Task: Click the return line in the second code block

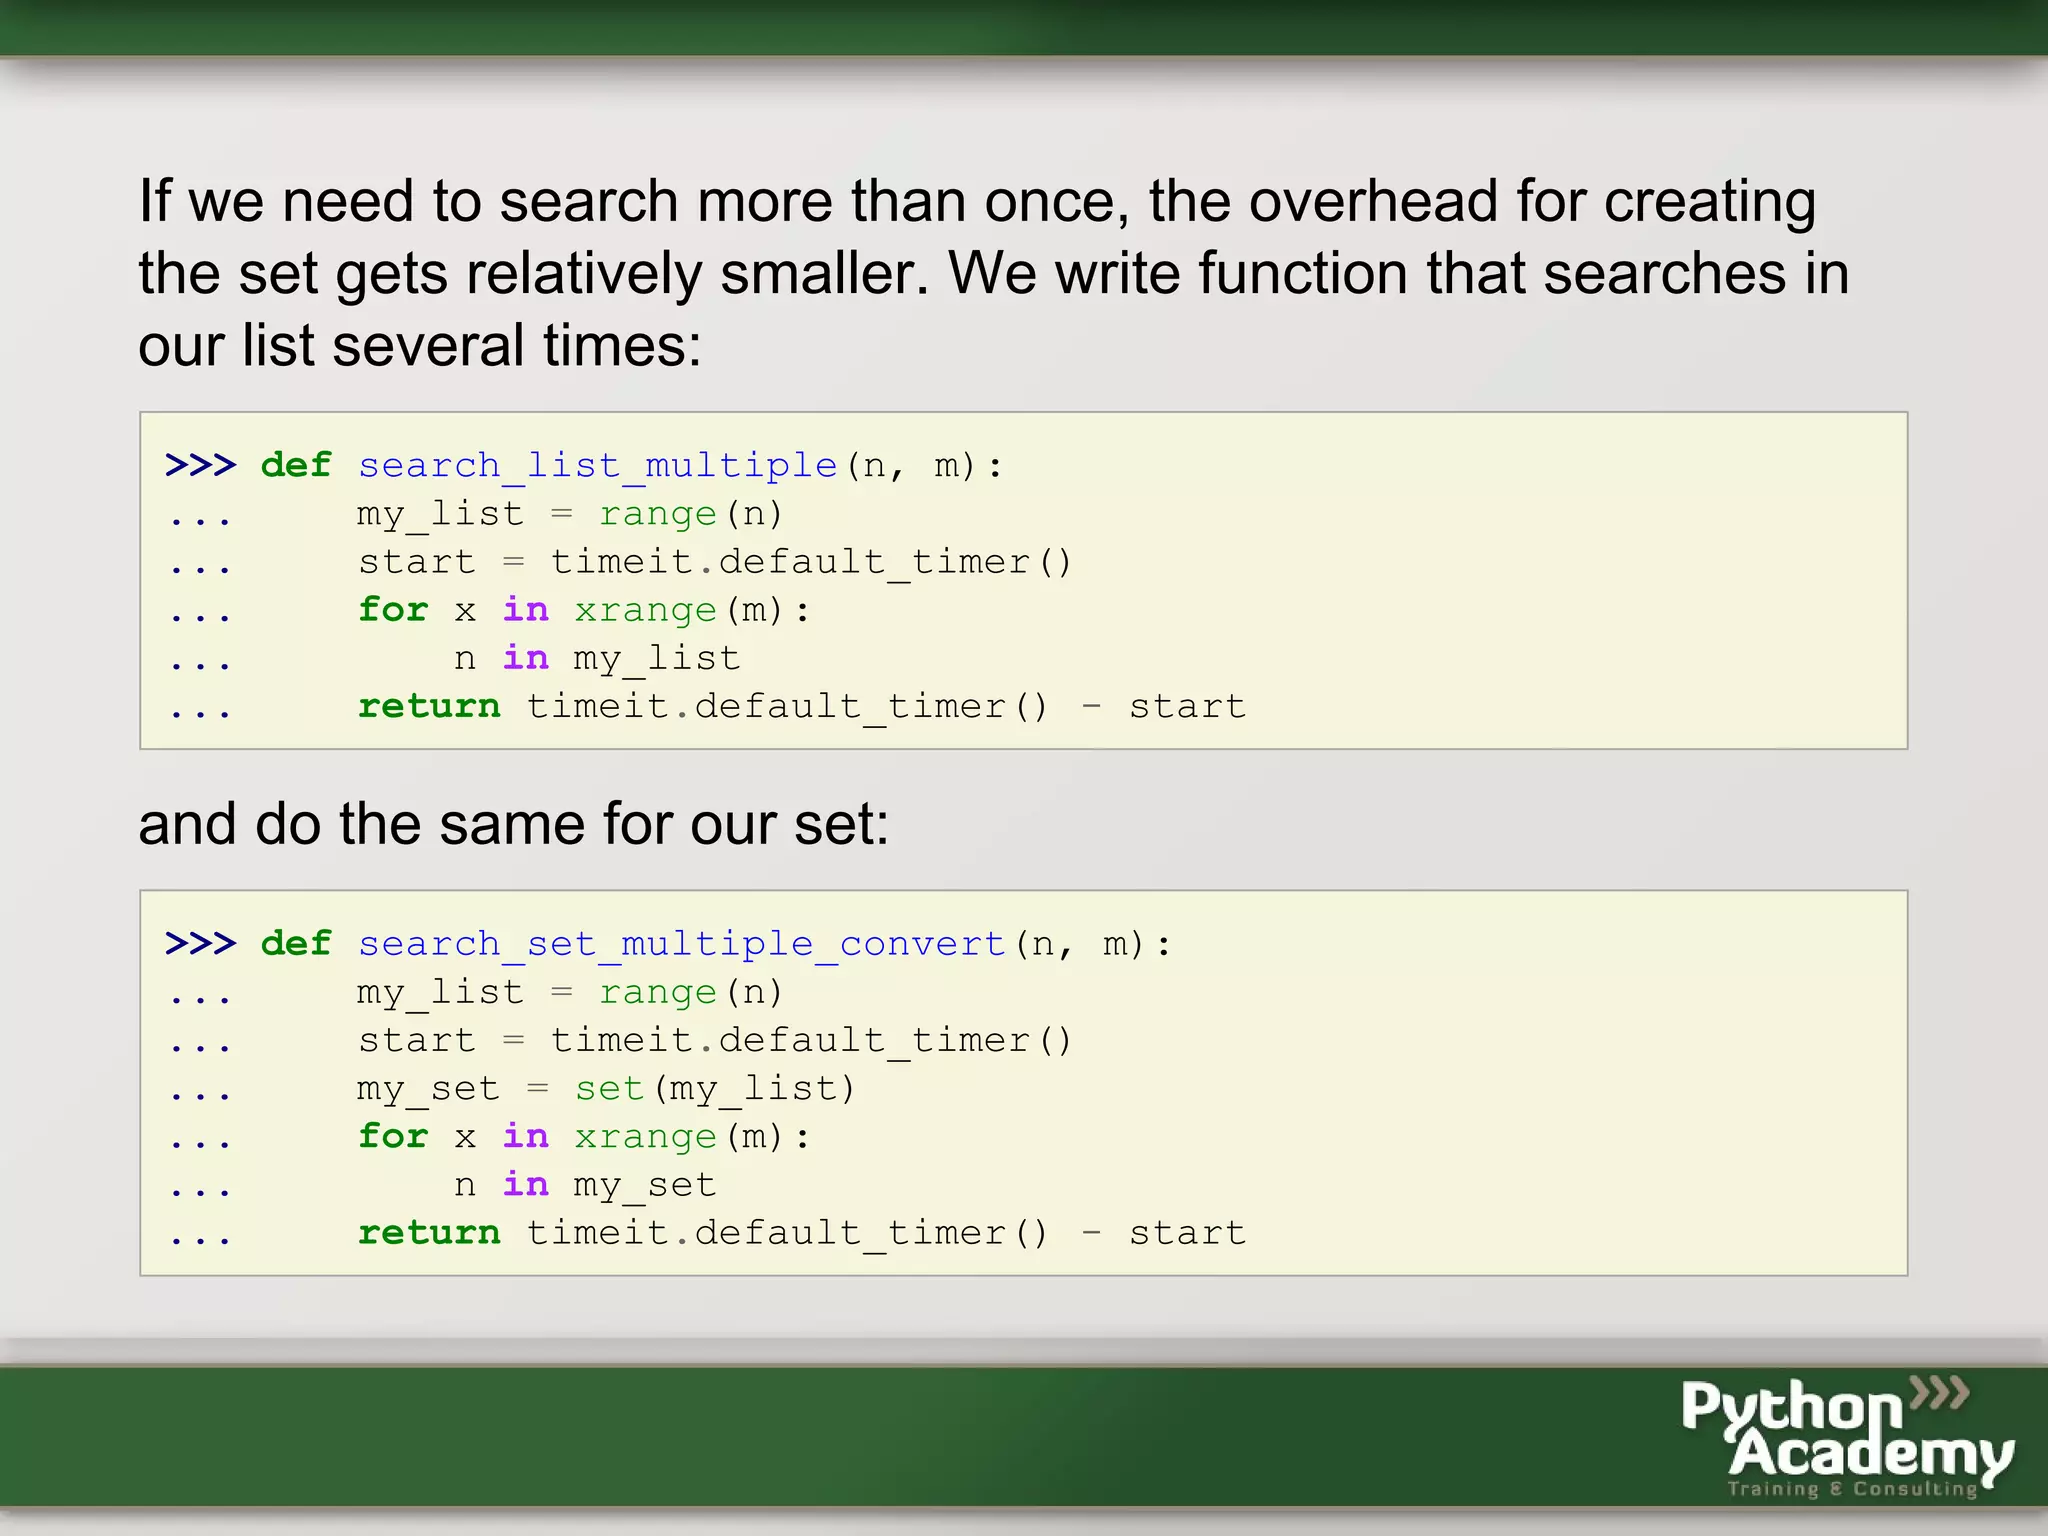Action: click(x=802, y=1233)
